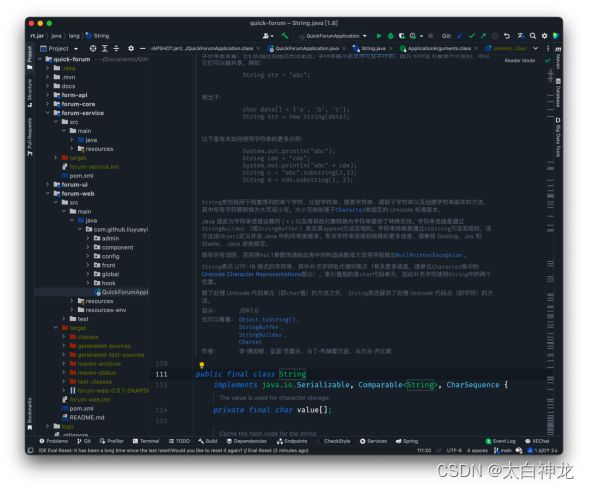589x489 pixels.
Task: Open the Terminal tool window tab
Action: point(146,441)
